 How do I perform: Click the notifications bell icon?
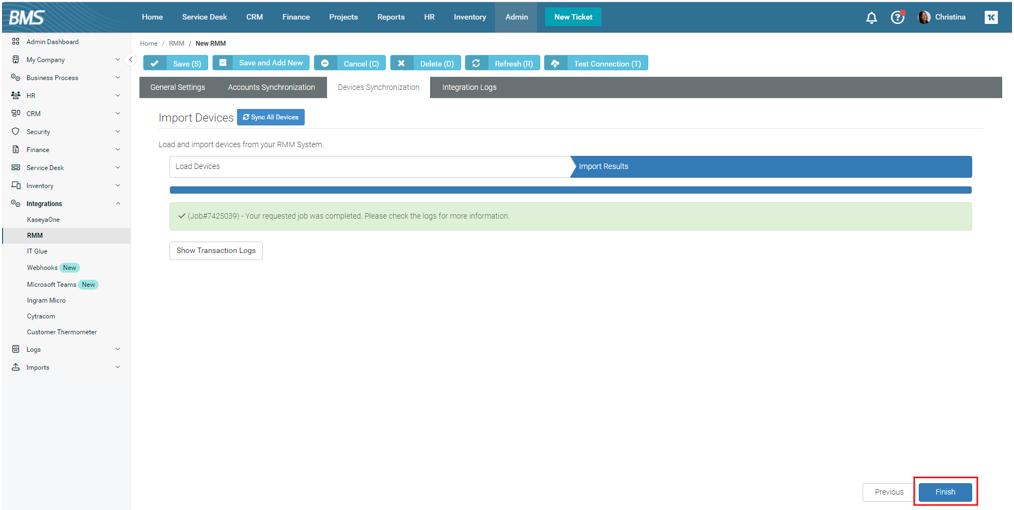click(x=871, y=17)
